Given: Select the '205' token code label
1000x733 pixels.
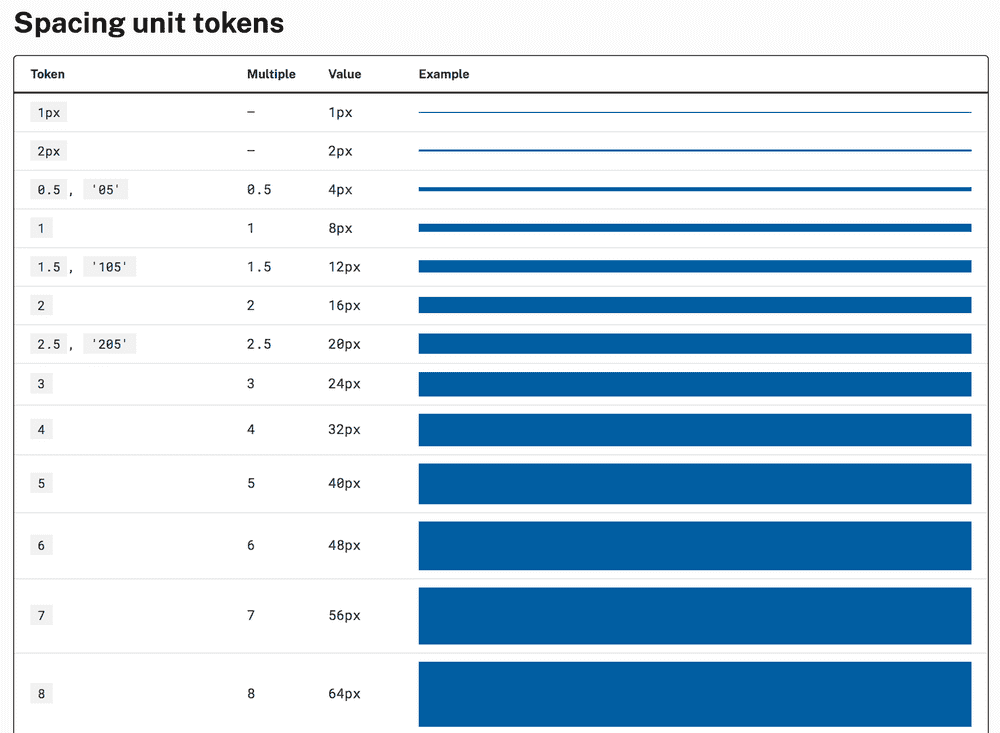Looking at the screenshot, I should [109, 344].
